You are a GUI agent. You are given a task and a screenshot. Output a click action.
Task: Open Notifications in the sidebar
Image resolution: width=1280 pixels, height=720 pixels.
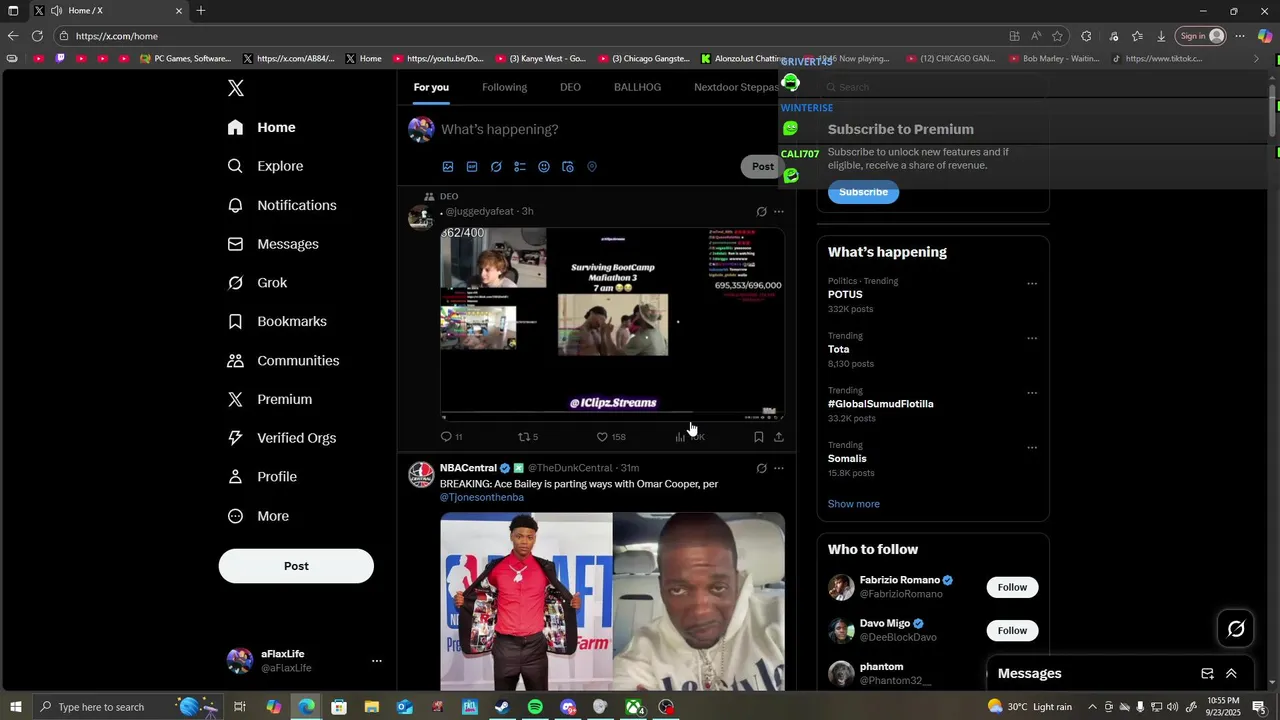(283, 205)
